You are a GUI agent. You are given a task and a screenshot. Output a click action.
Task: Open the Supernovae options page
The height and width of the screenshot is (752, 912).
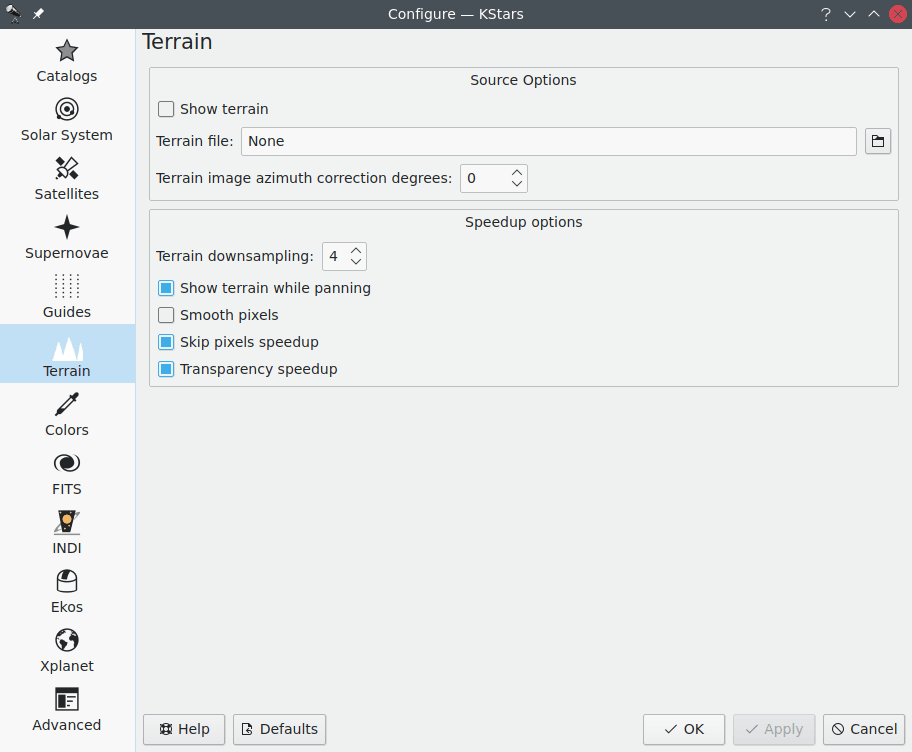(67, 237)
